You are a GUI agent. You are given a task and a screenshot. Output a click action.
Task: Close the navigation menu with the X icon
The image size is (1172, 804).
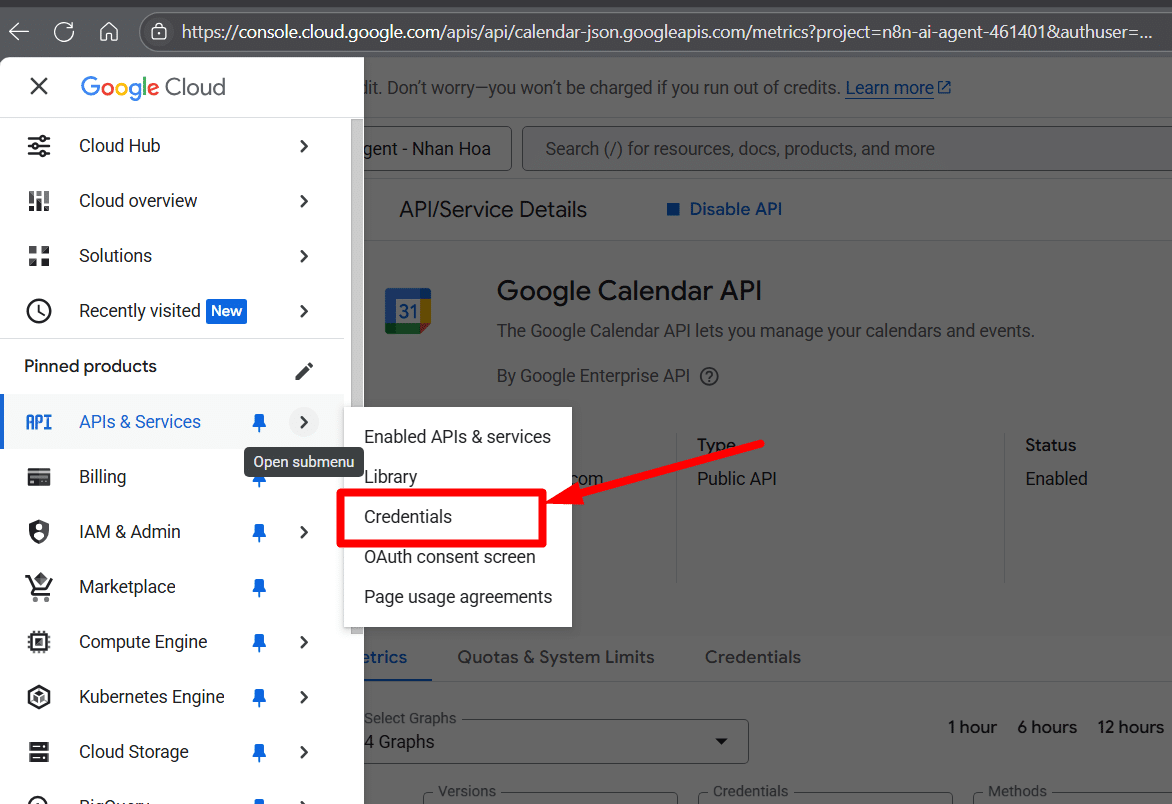[x=39, y=87]
